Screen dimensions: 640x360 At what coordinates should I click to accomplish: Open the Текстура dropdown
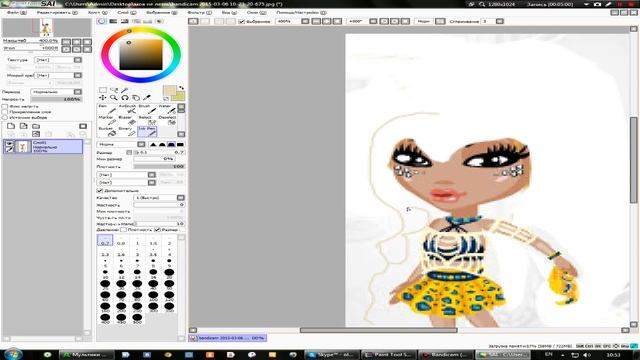pyautogui.click(x=78, y=60)
